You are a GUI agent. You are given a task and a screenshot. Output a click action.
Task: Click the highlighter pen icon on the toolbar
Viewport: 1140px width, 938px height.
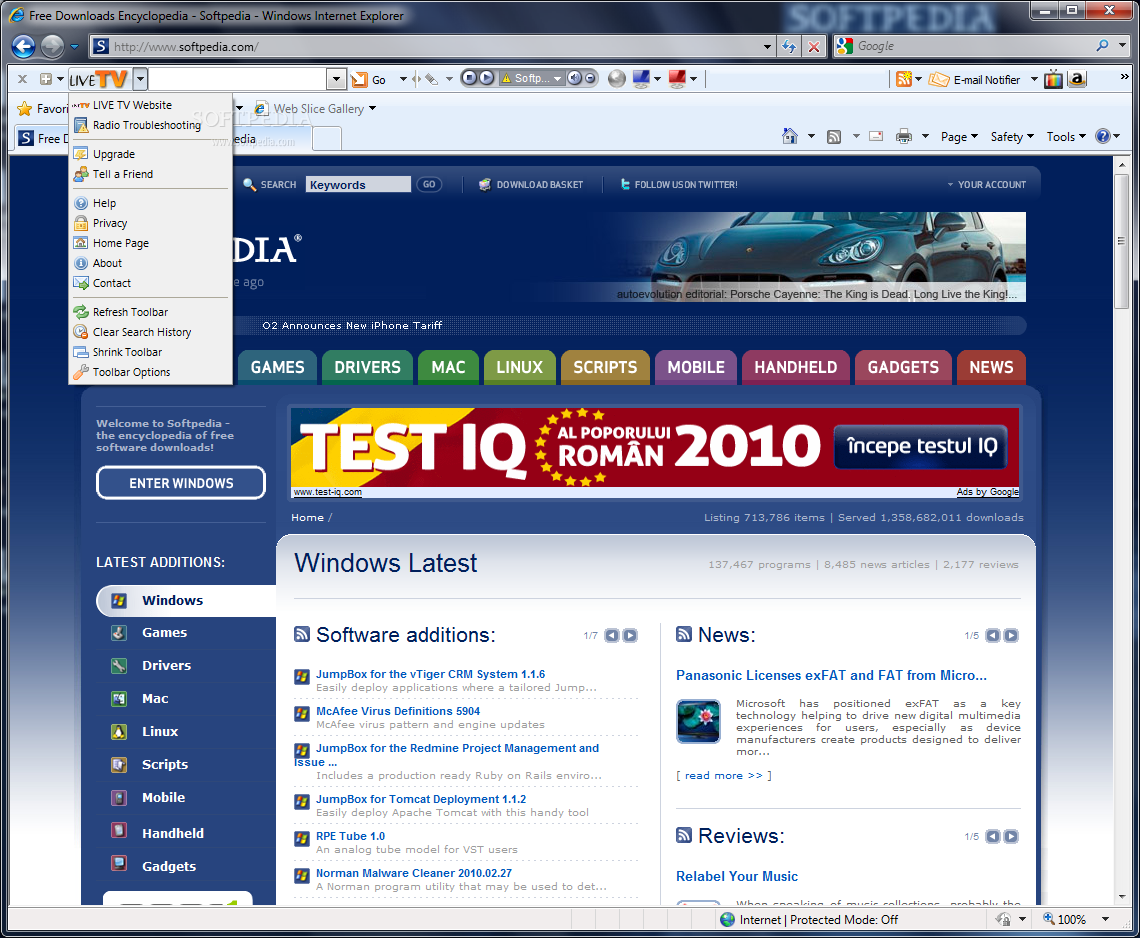tap(432, 79)
